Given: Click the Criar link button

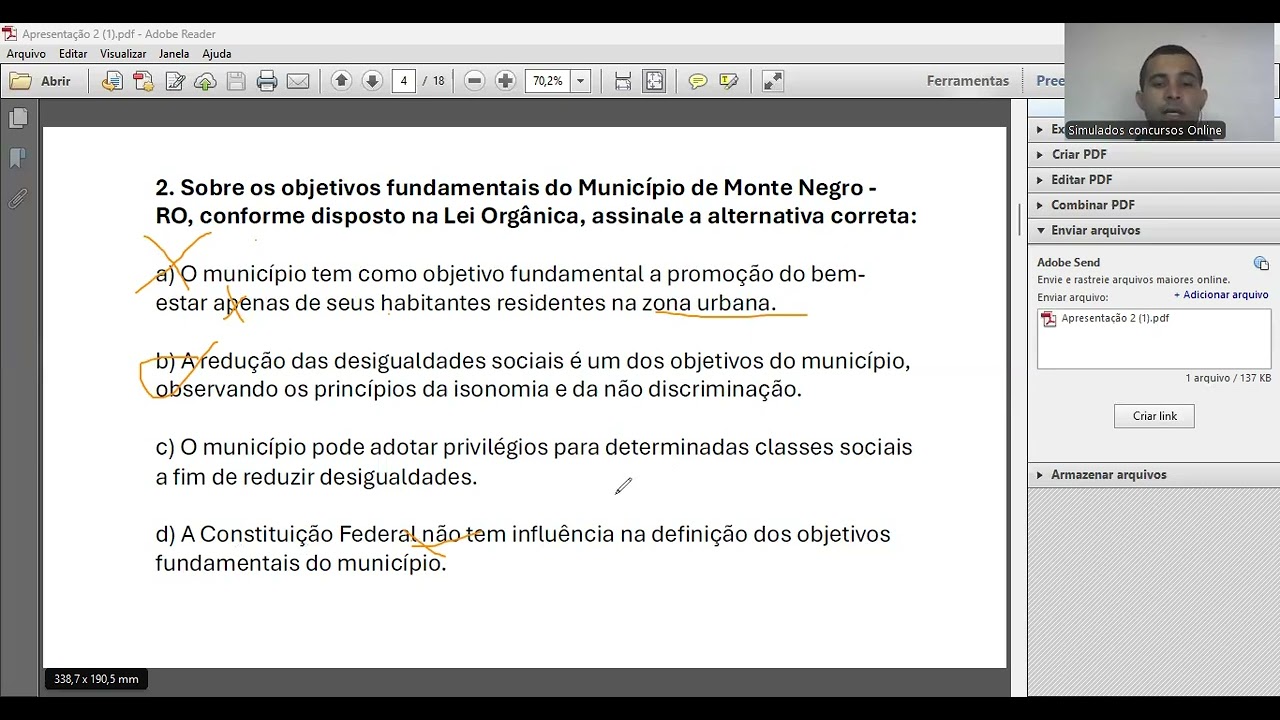Looking at the screenshot, I should 1154,416.
